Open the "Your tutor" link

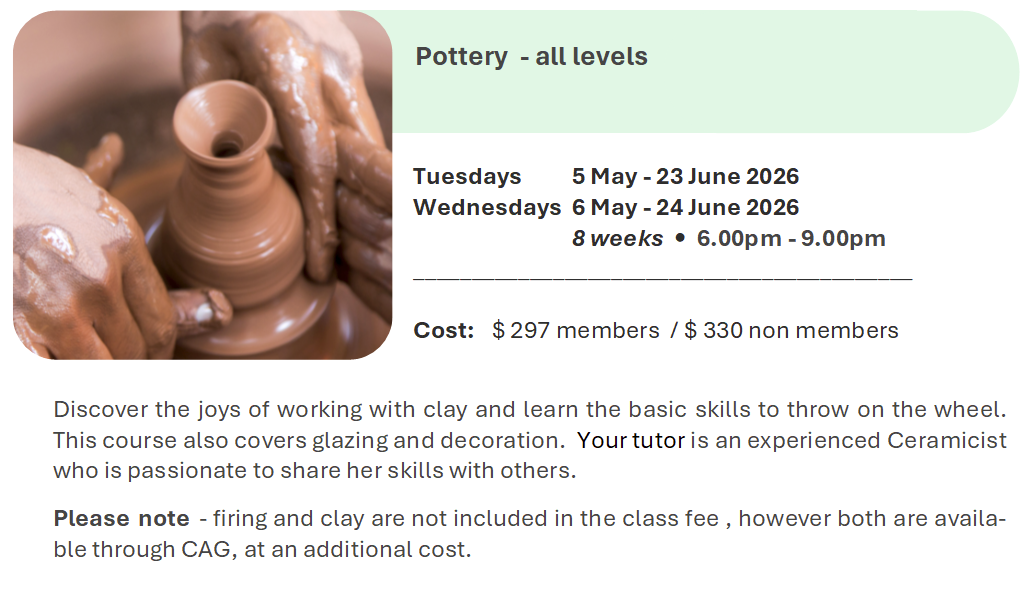point(631,441)
